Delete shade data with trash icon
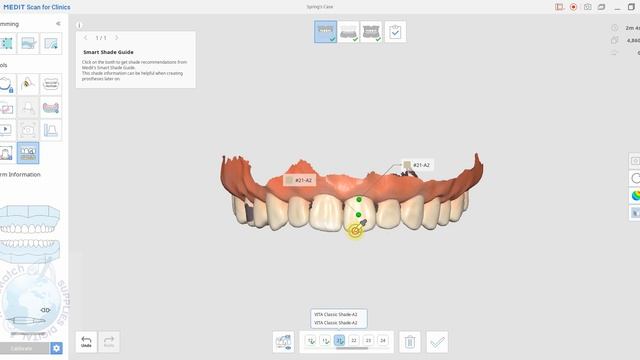The height and width of the screenshot is (360, 640). 410,342
